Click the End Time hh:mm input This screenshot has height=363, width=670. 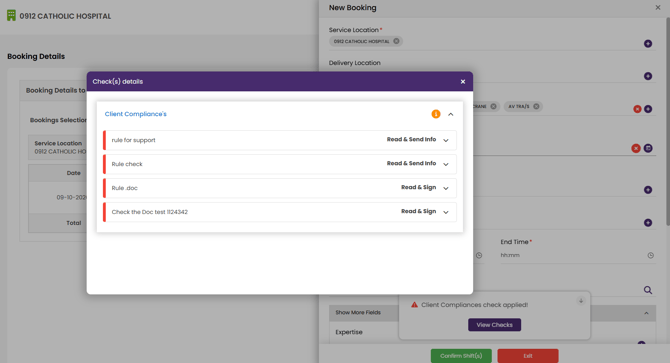[x=572, y=255]
